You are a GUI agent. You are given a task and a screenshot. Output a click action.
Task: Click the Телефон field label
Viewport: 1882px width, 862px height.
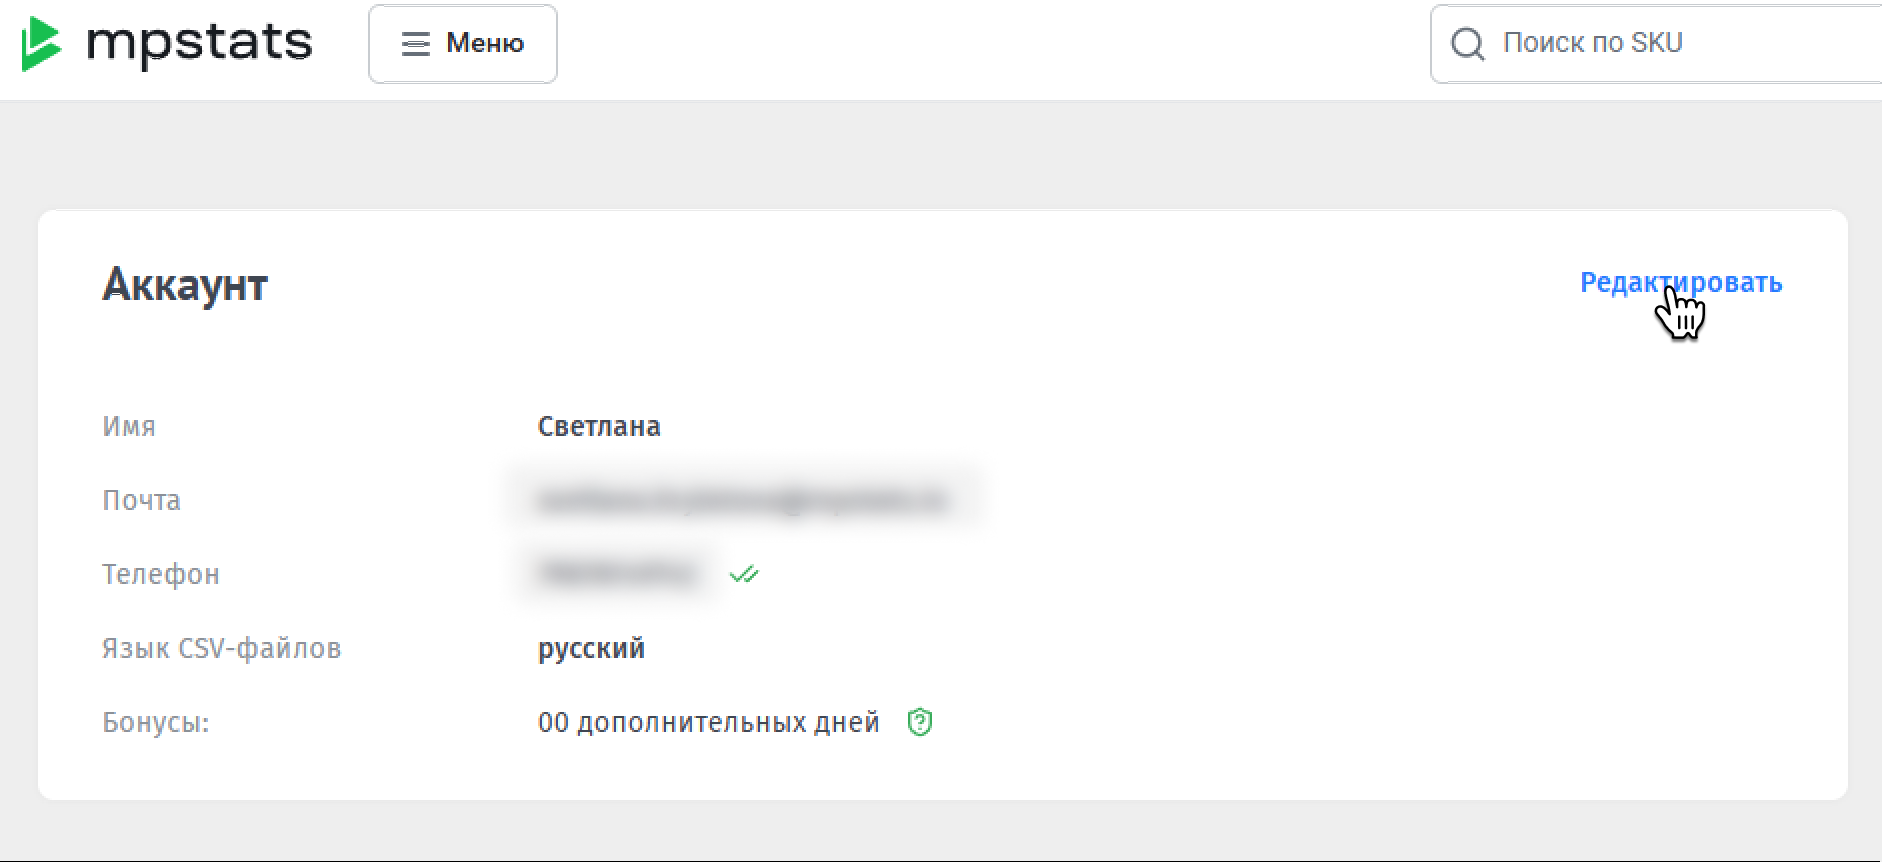click(161, 575)
